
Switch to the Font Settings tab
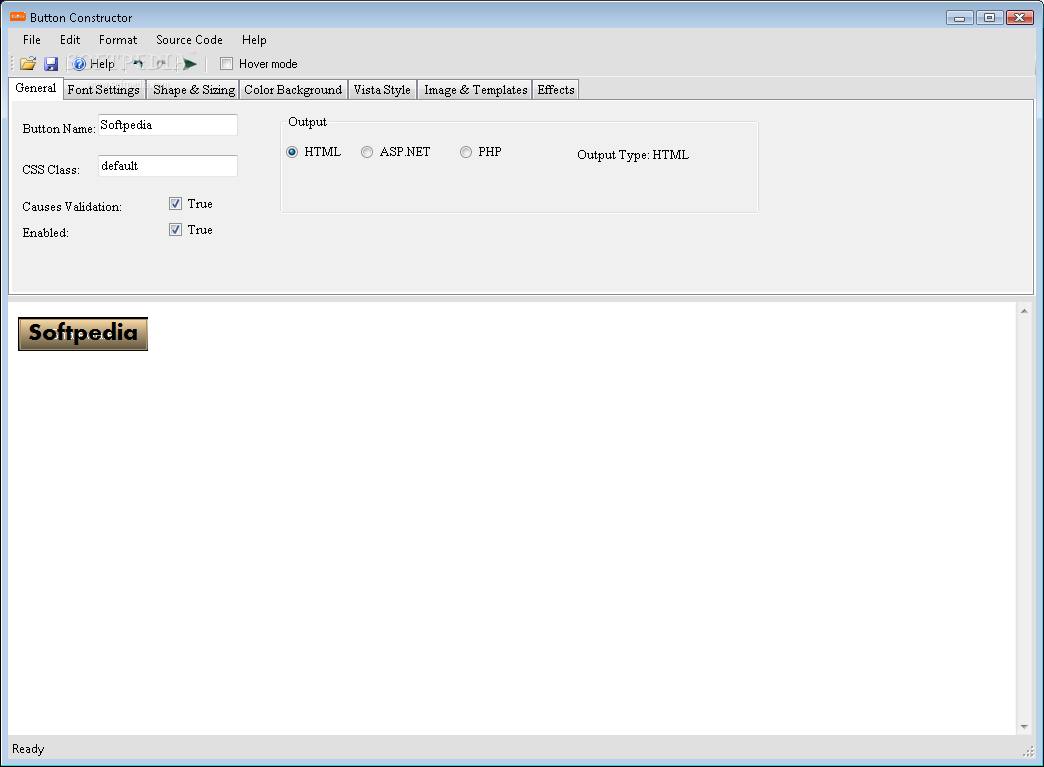(x=104, y=90)
